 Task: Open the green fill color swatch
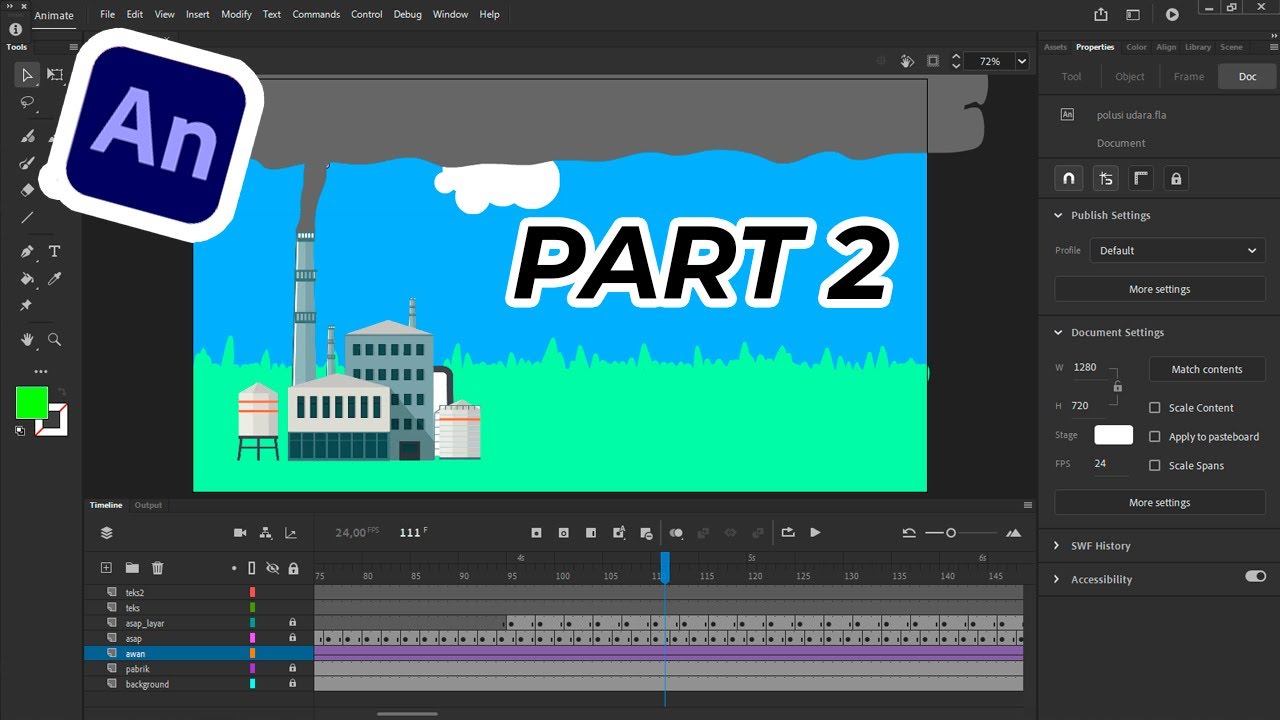pyautogui.click(x=32, y=403)
